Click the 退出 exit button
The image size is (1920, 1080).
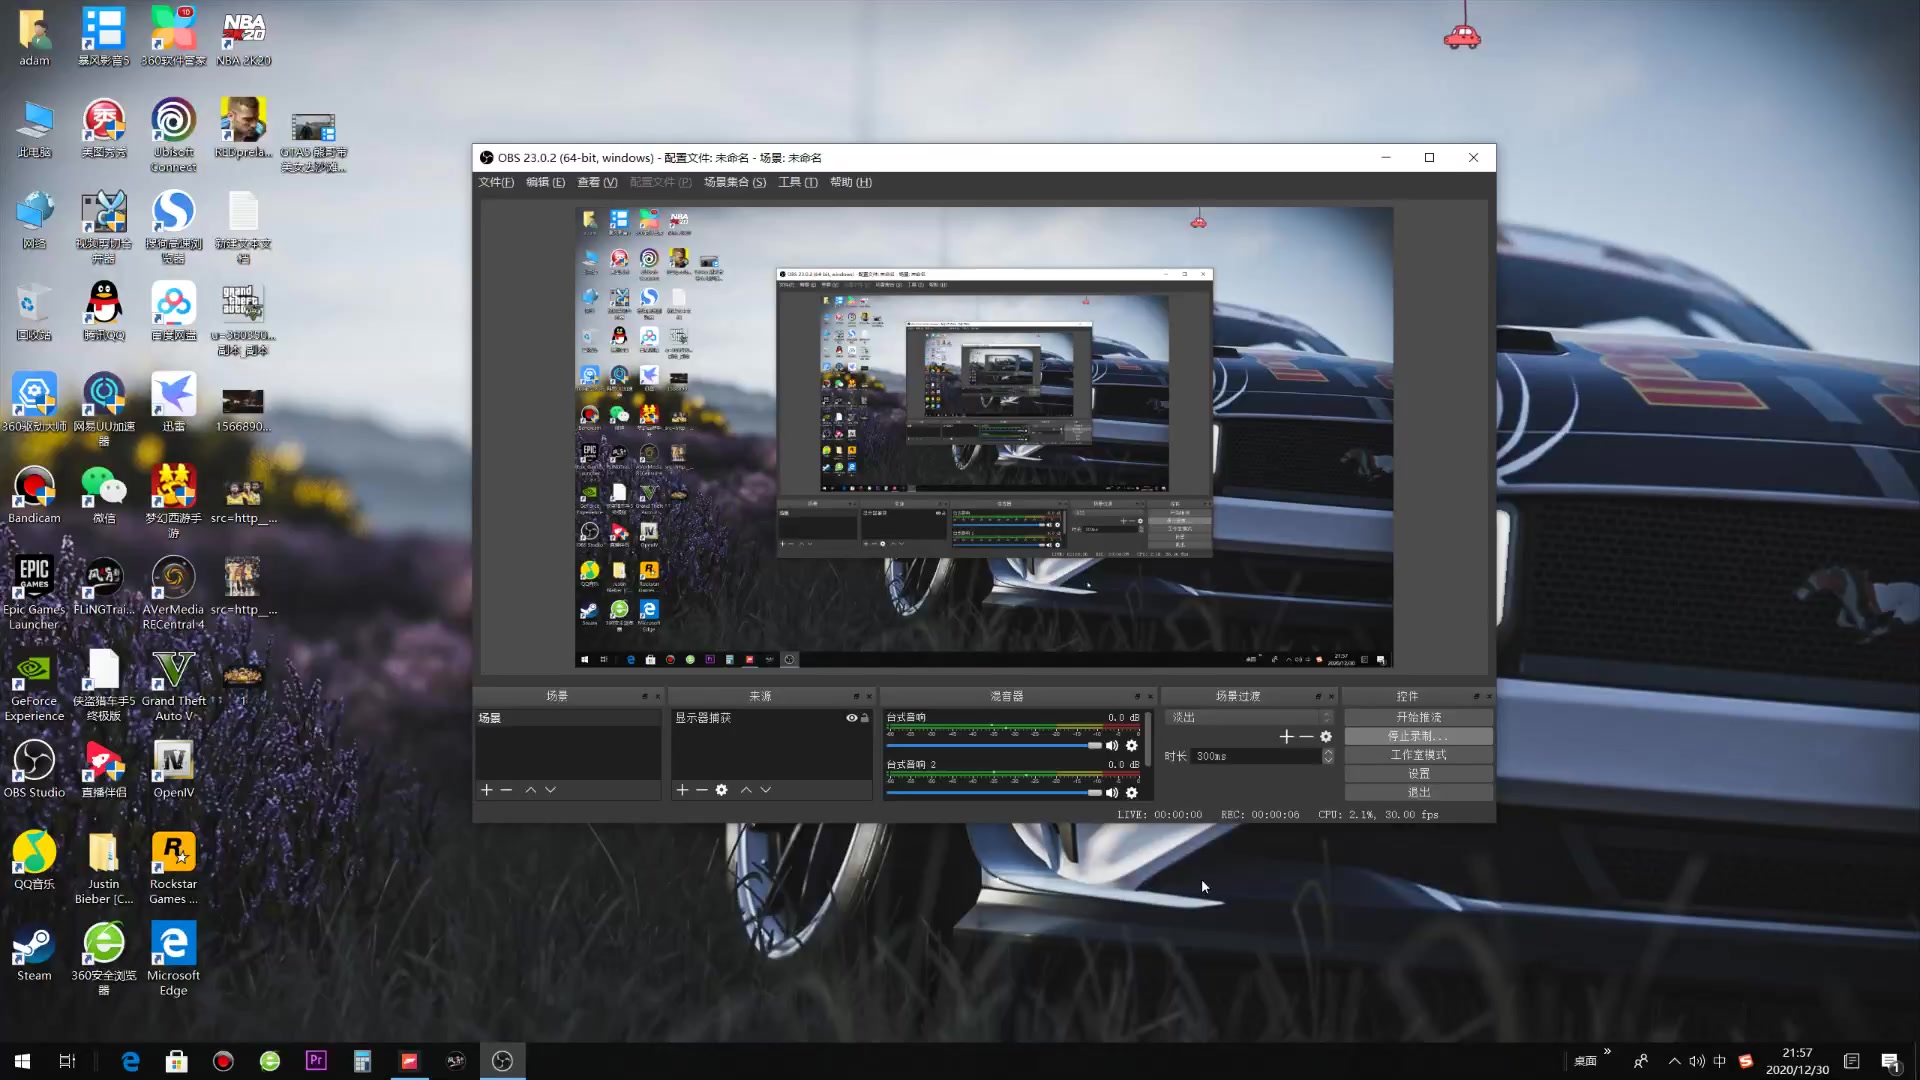1419,793
